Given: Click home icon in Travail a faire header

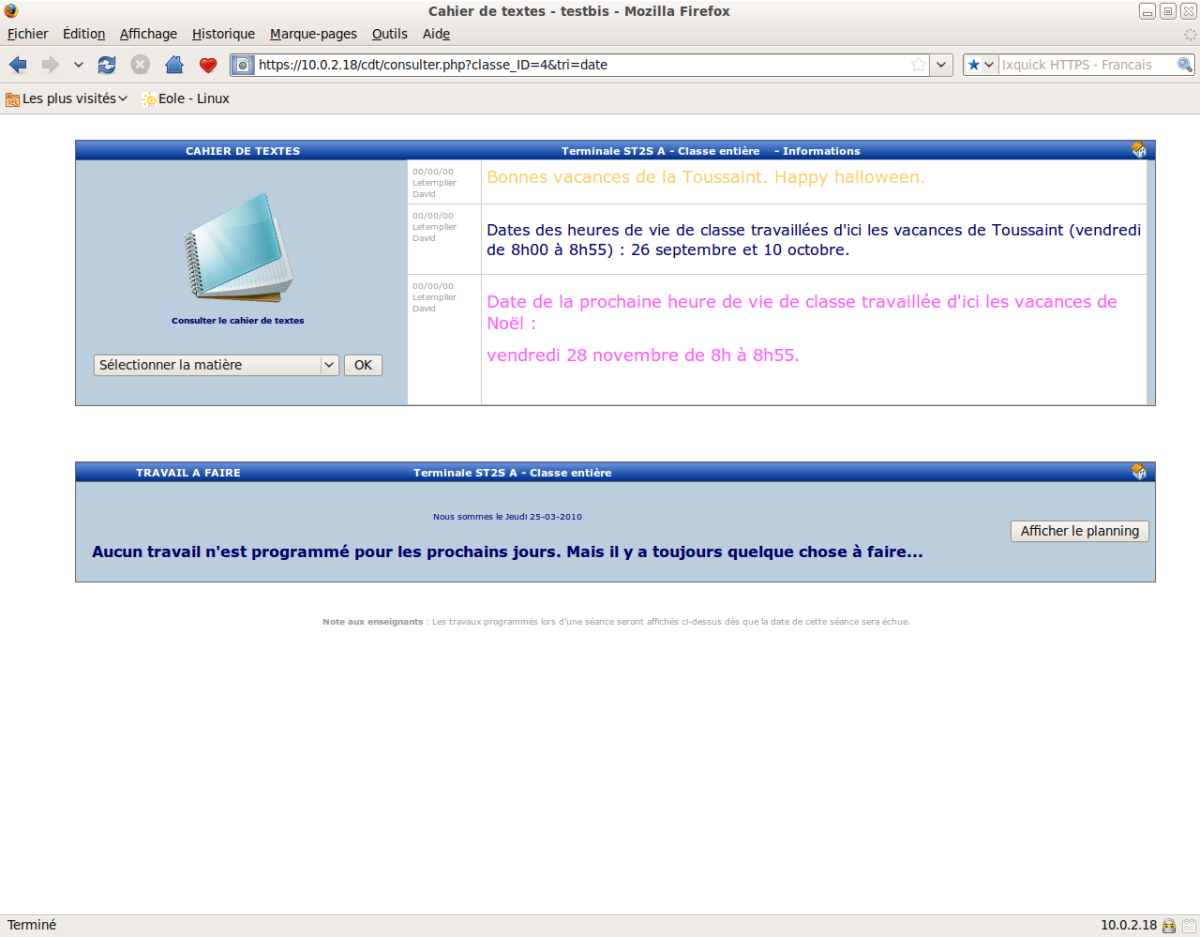Looking at the screenshot, I should (1139, 472).
